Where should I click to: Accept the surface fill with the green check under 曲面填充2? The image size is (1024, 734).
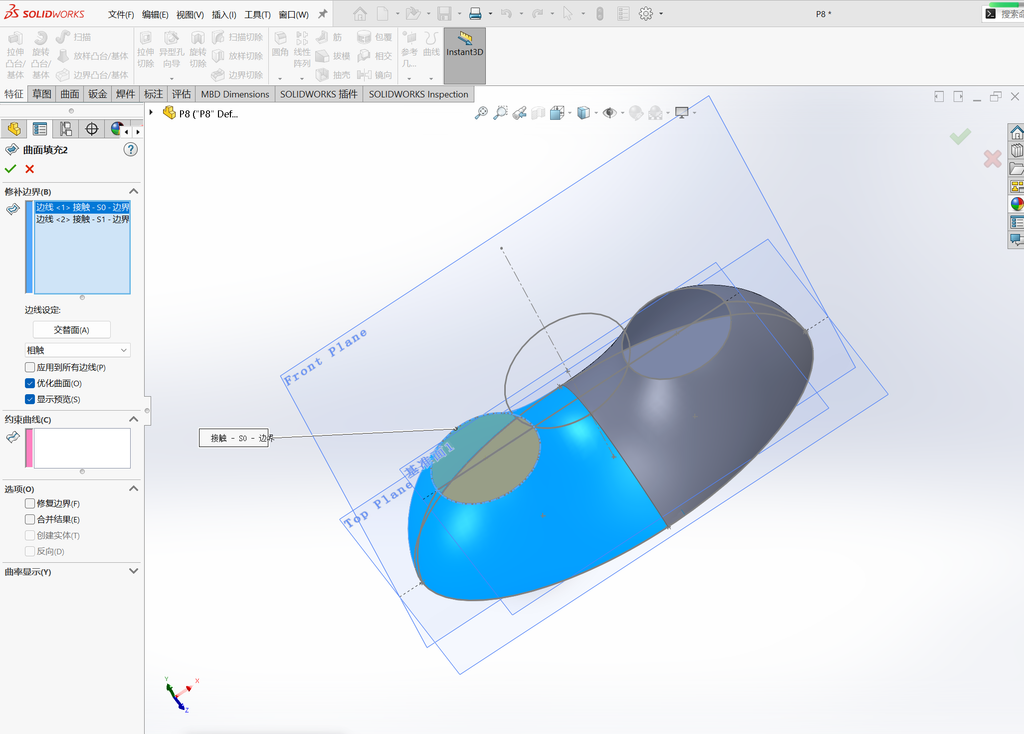[x=10, y=169]
